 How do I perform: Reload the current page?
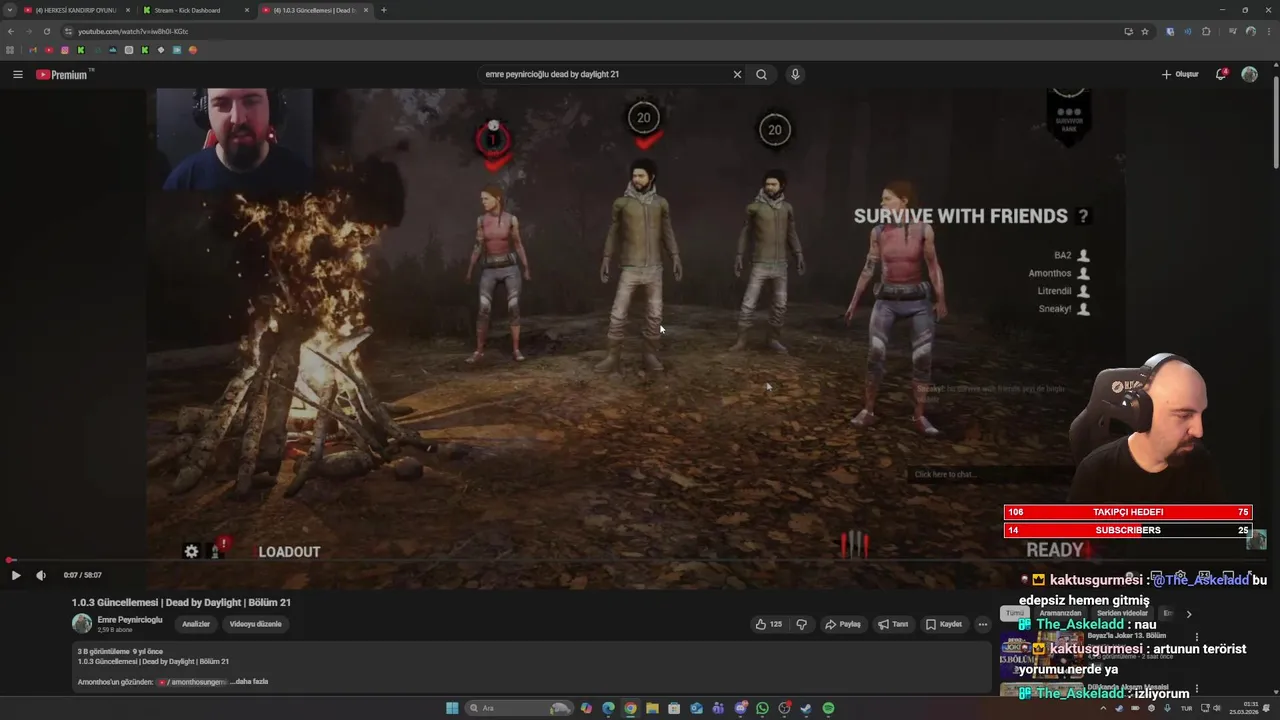coord(47,31)
